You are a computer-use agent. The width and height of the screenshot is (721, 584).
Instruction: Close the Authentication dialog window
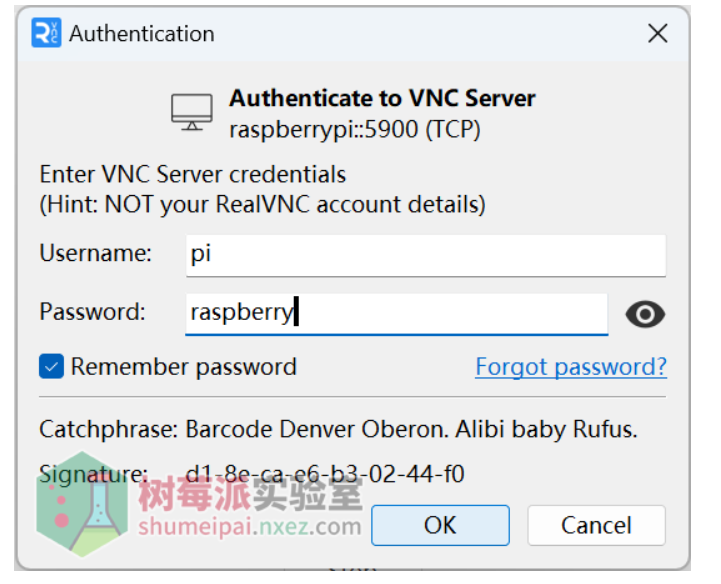click(657, 33)
